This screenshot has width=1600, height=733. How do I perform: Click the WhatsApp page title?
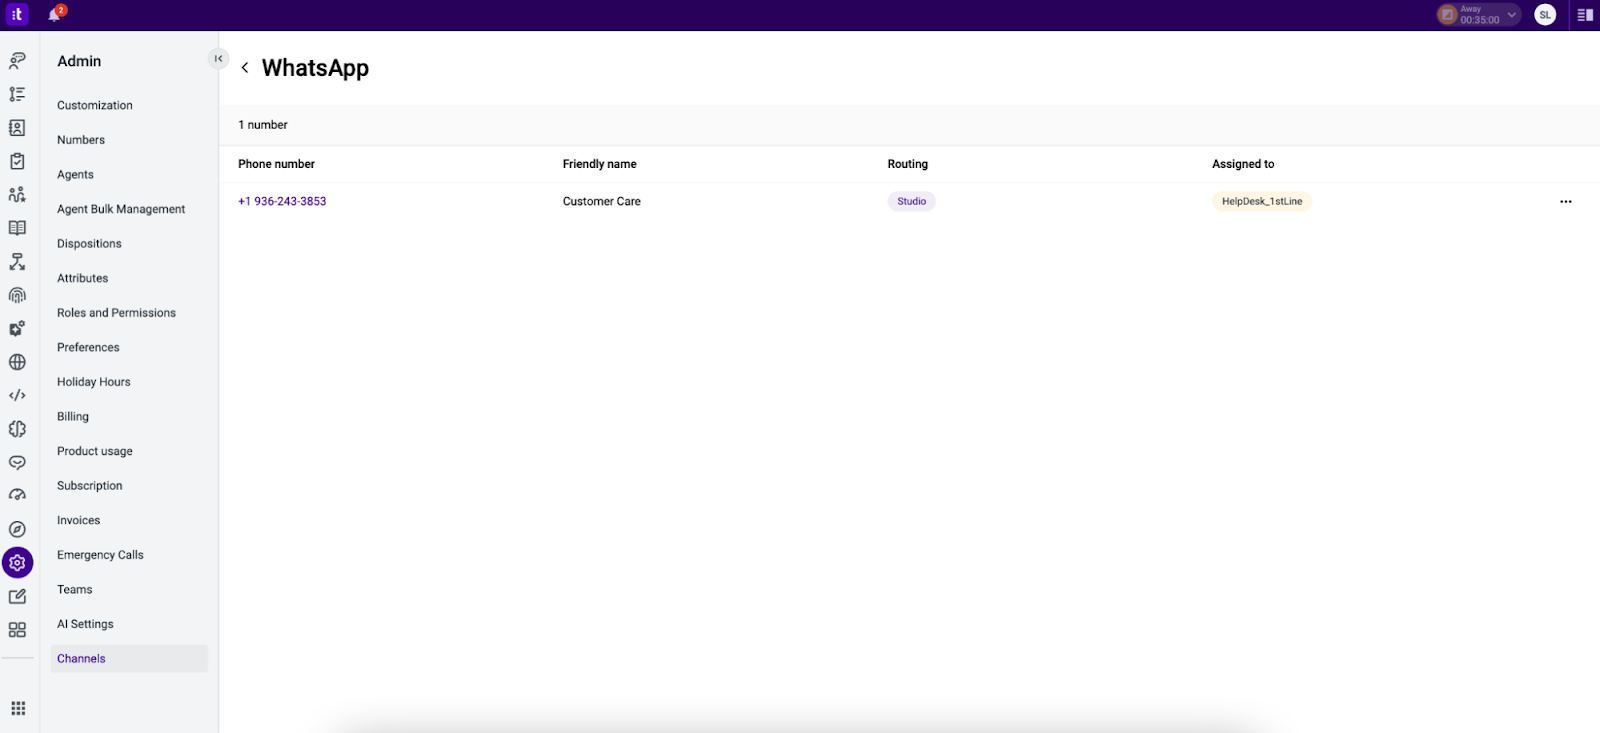(315, 68)
